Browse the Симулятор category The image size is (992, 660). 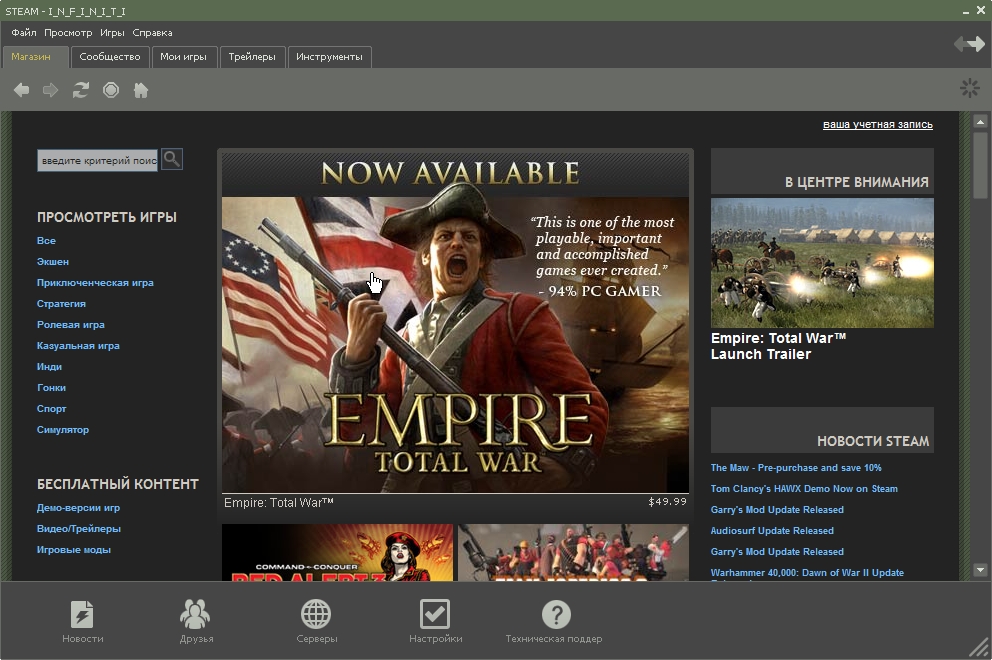click(63, 429)
